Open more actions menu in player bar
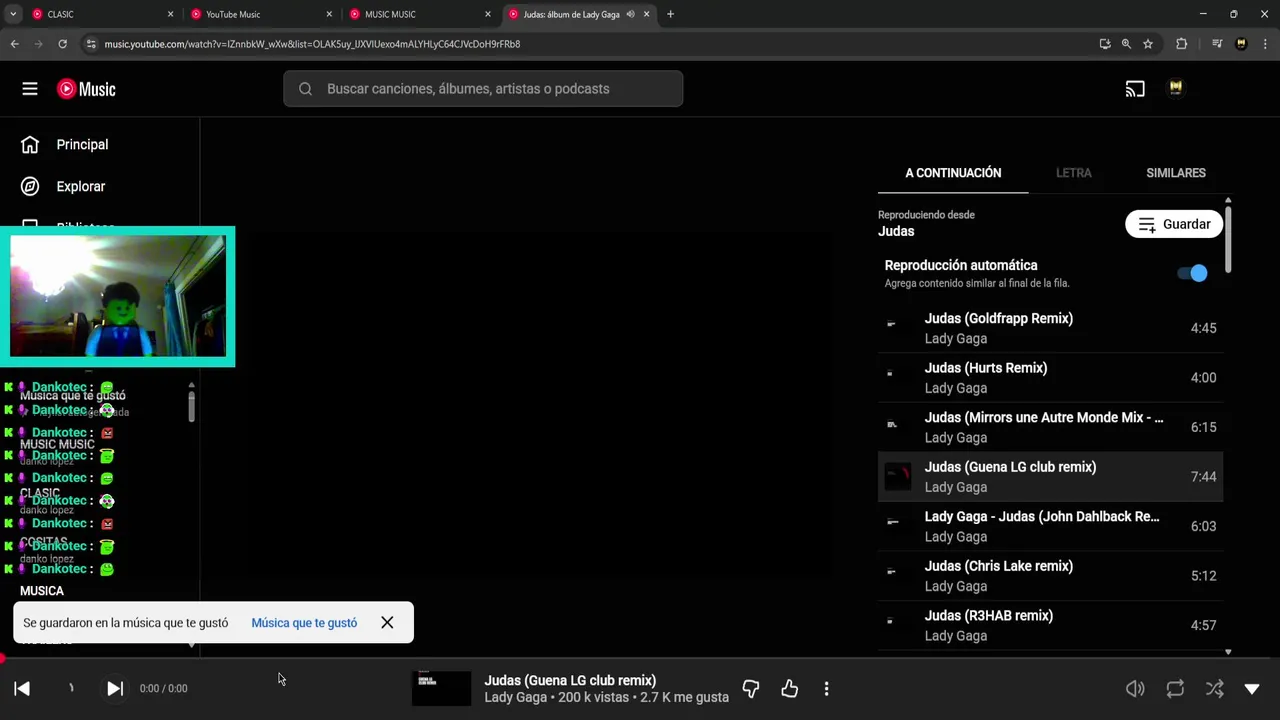Image resolution: width=1280 pixels, height=720 pixels. click(826, 688)
